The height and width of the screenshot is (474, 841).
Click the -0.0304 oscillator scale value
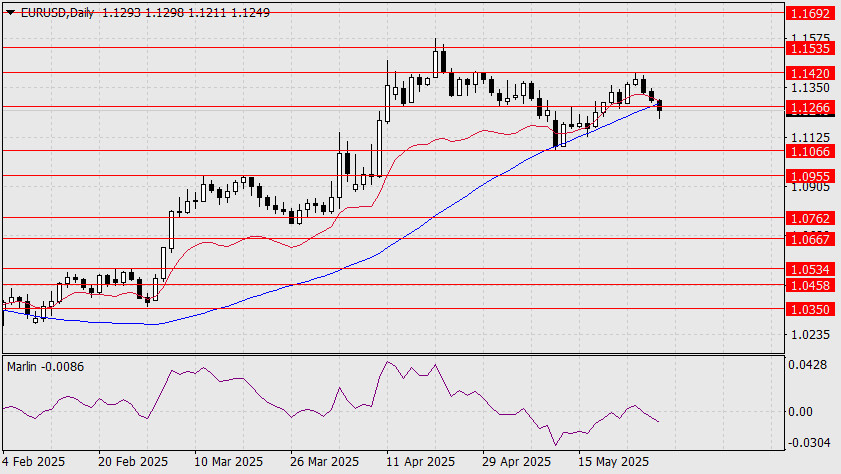(x=808, y=443)
